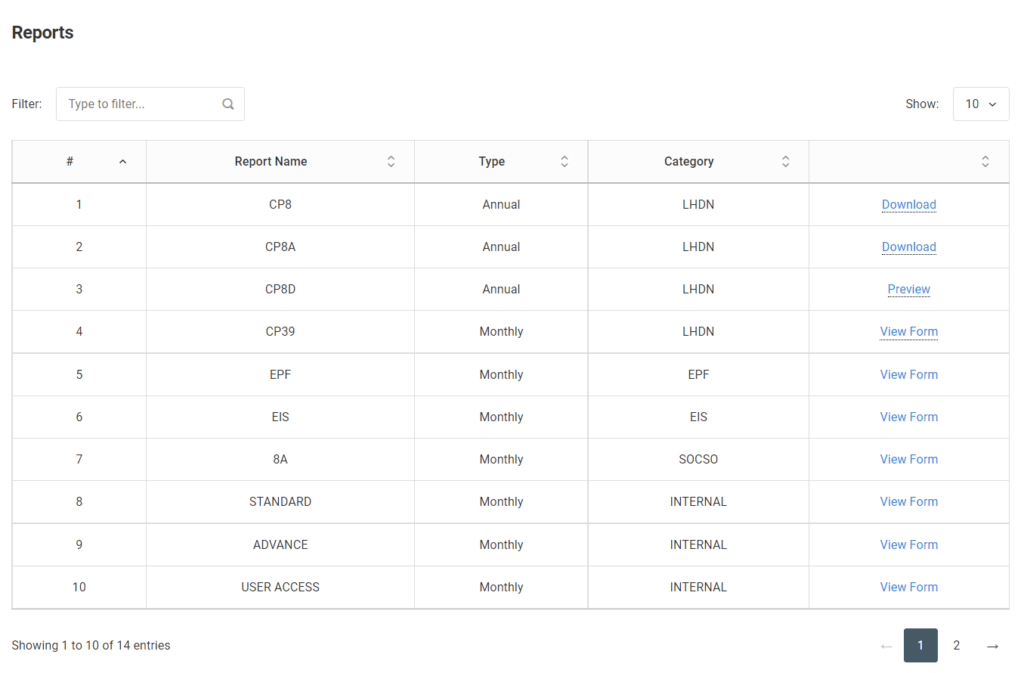The height and width of the screenshot is (673, 1024).
Task: Click 'Showing 1 to 10 of 14 entries' text
Action: coord(91,645)
